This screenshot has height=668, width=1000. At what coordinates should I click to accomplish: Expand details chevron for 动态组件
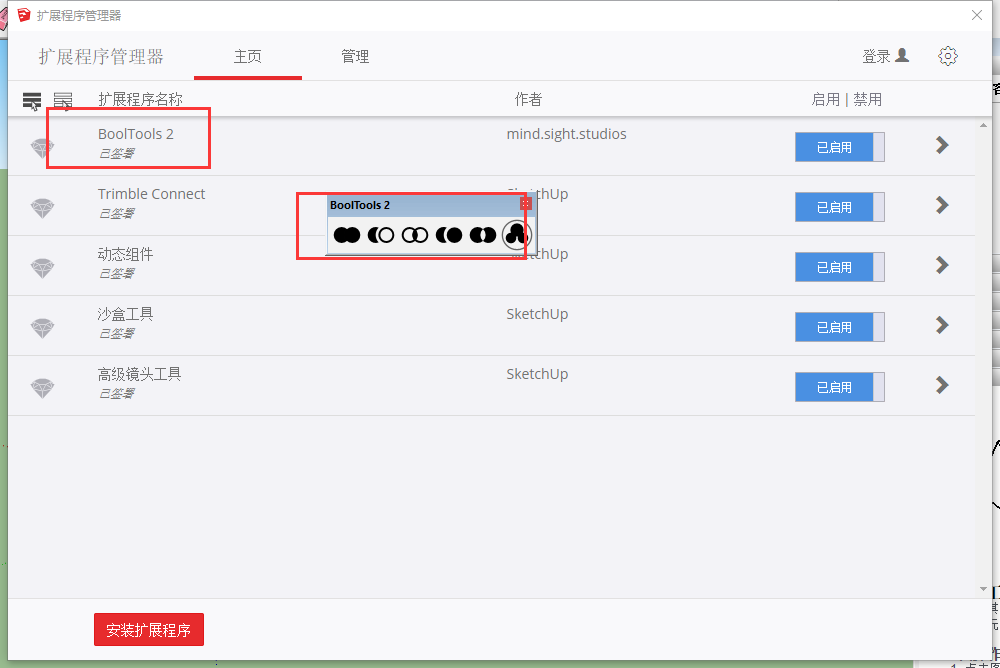click(942, 265)
